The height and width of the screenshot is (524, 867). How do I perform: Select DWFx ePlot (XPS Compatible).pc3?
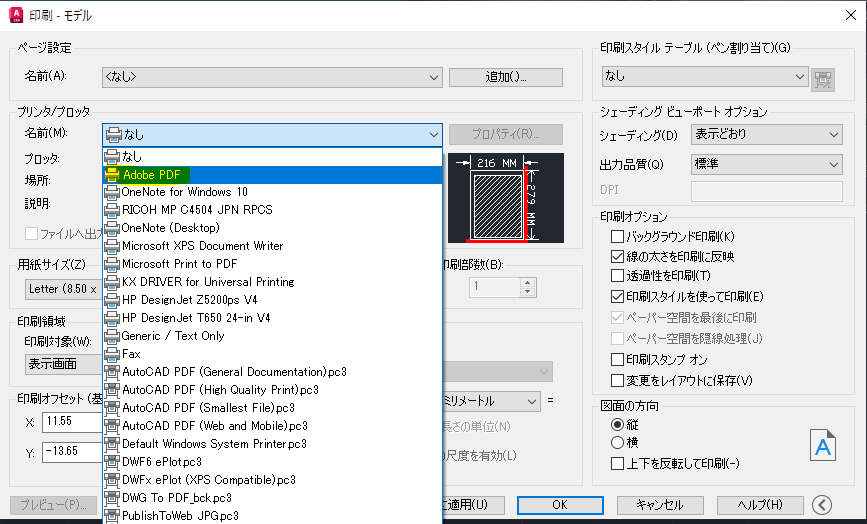(273, 480)
